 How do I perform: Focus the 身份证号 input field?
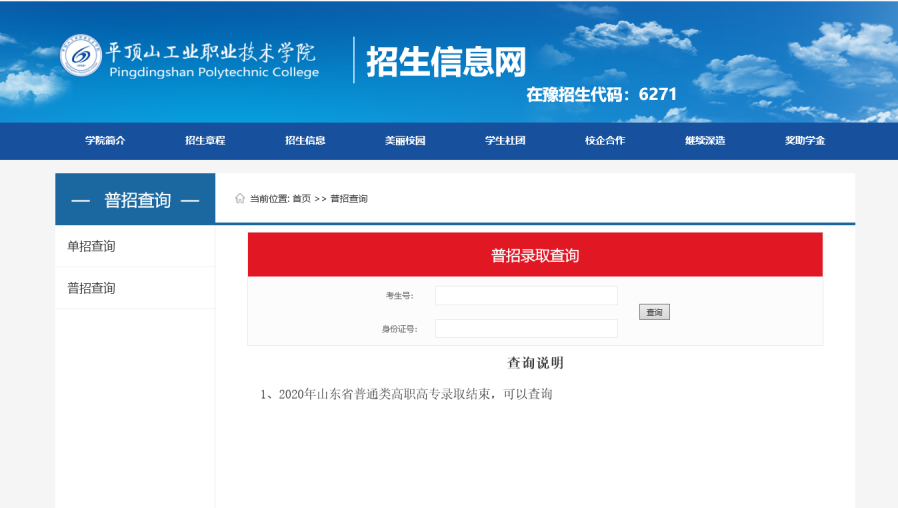pyautogui.click(x=526, y=329)
